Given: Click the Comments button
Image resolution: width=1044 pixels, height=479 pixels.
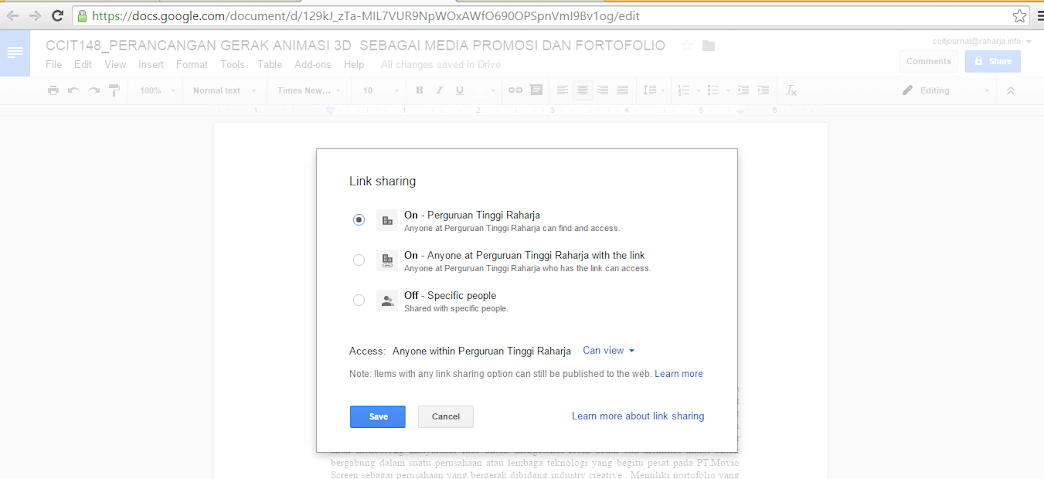Looking at the screenshot, I should pyautogui.click(x=928, y=61).
